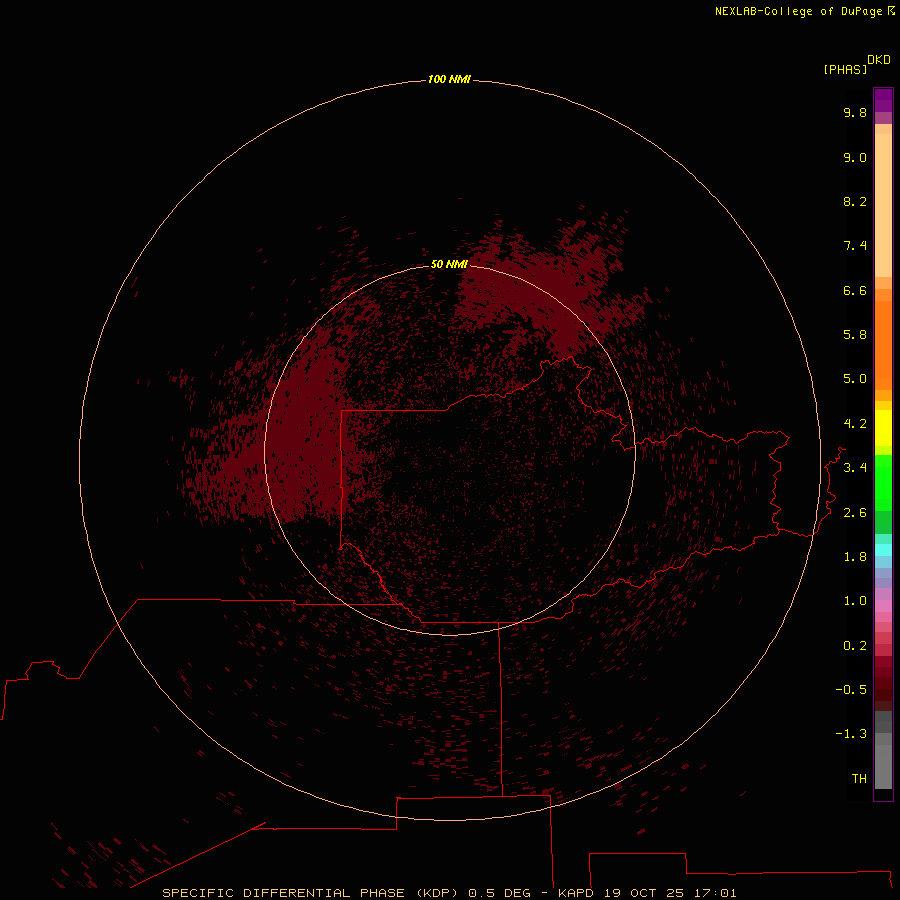The image size is (900, 900).
Task: Click the 5.0 color scale value
Action: click(855, 379)
